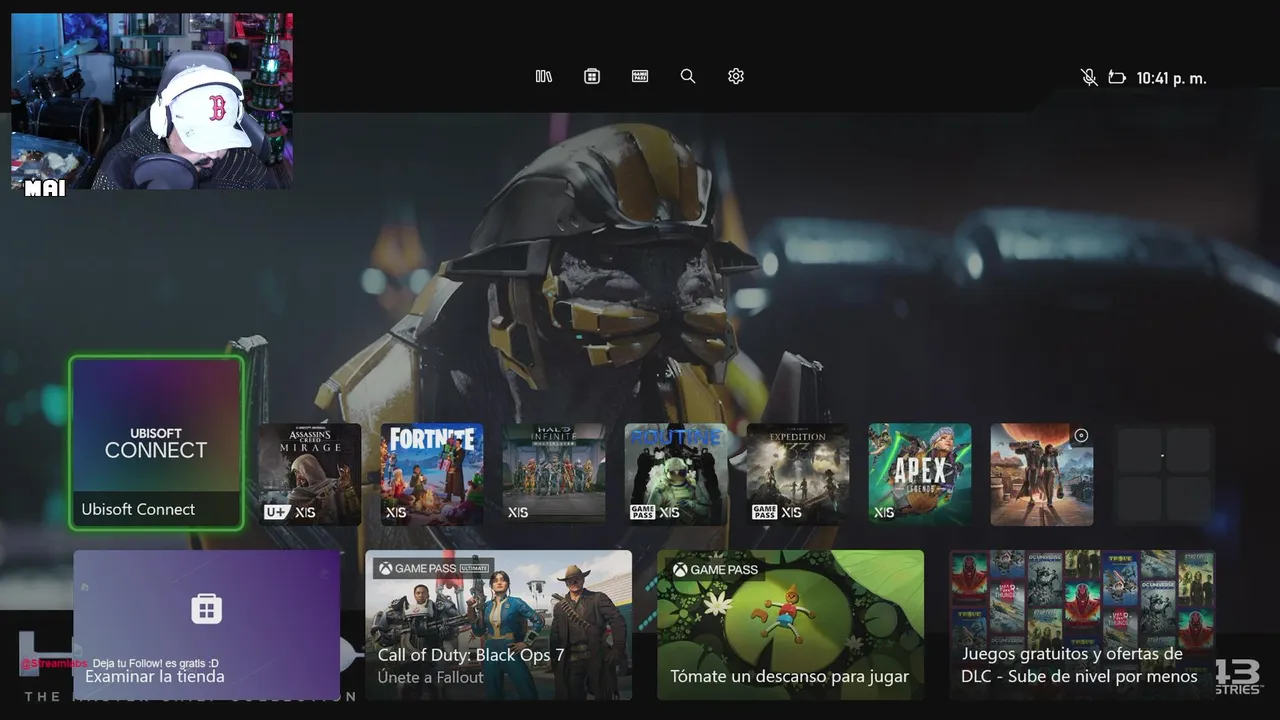
Task: Click the X|S badge on Fortnite tile
Action: click(396, 513)
